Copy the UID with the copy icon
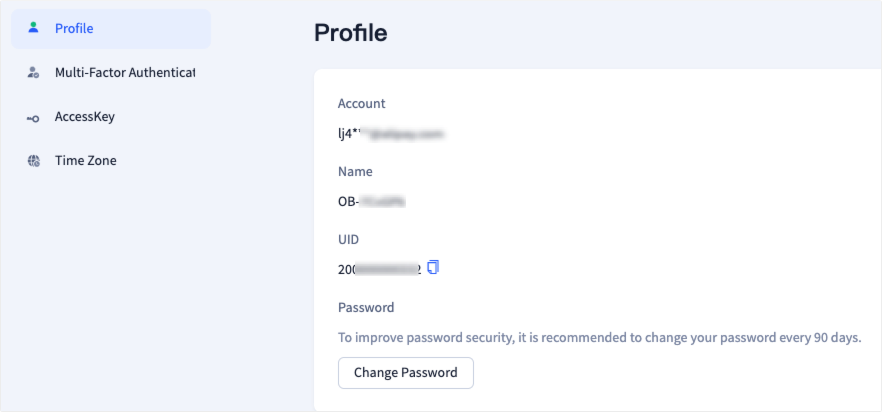 pyautogui.click(x=433, y=267)
